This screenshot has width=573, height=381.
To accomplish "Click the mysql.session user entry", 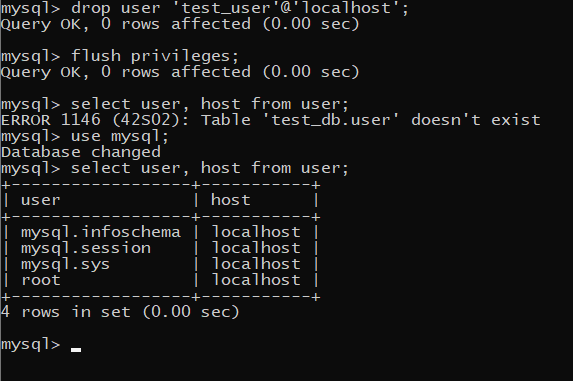I will 86,248.
